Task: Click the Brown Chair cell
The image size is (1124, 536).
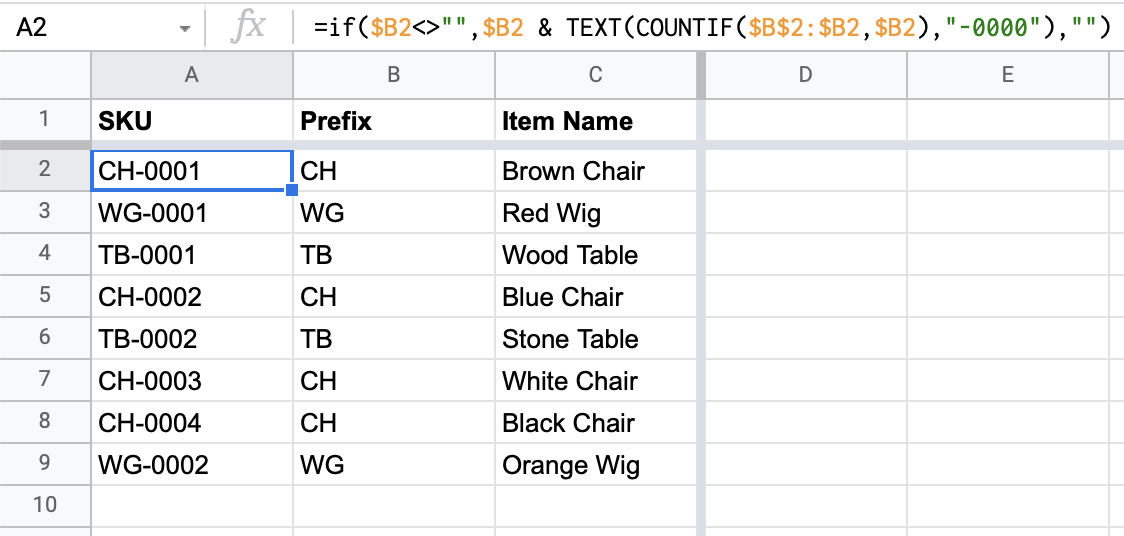Action: pos(595,171)
